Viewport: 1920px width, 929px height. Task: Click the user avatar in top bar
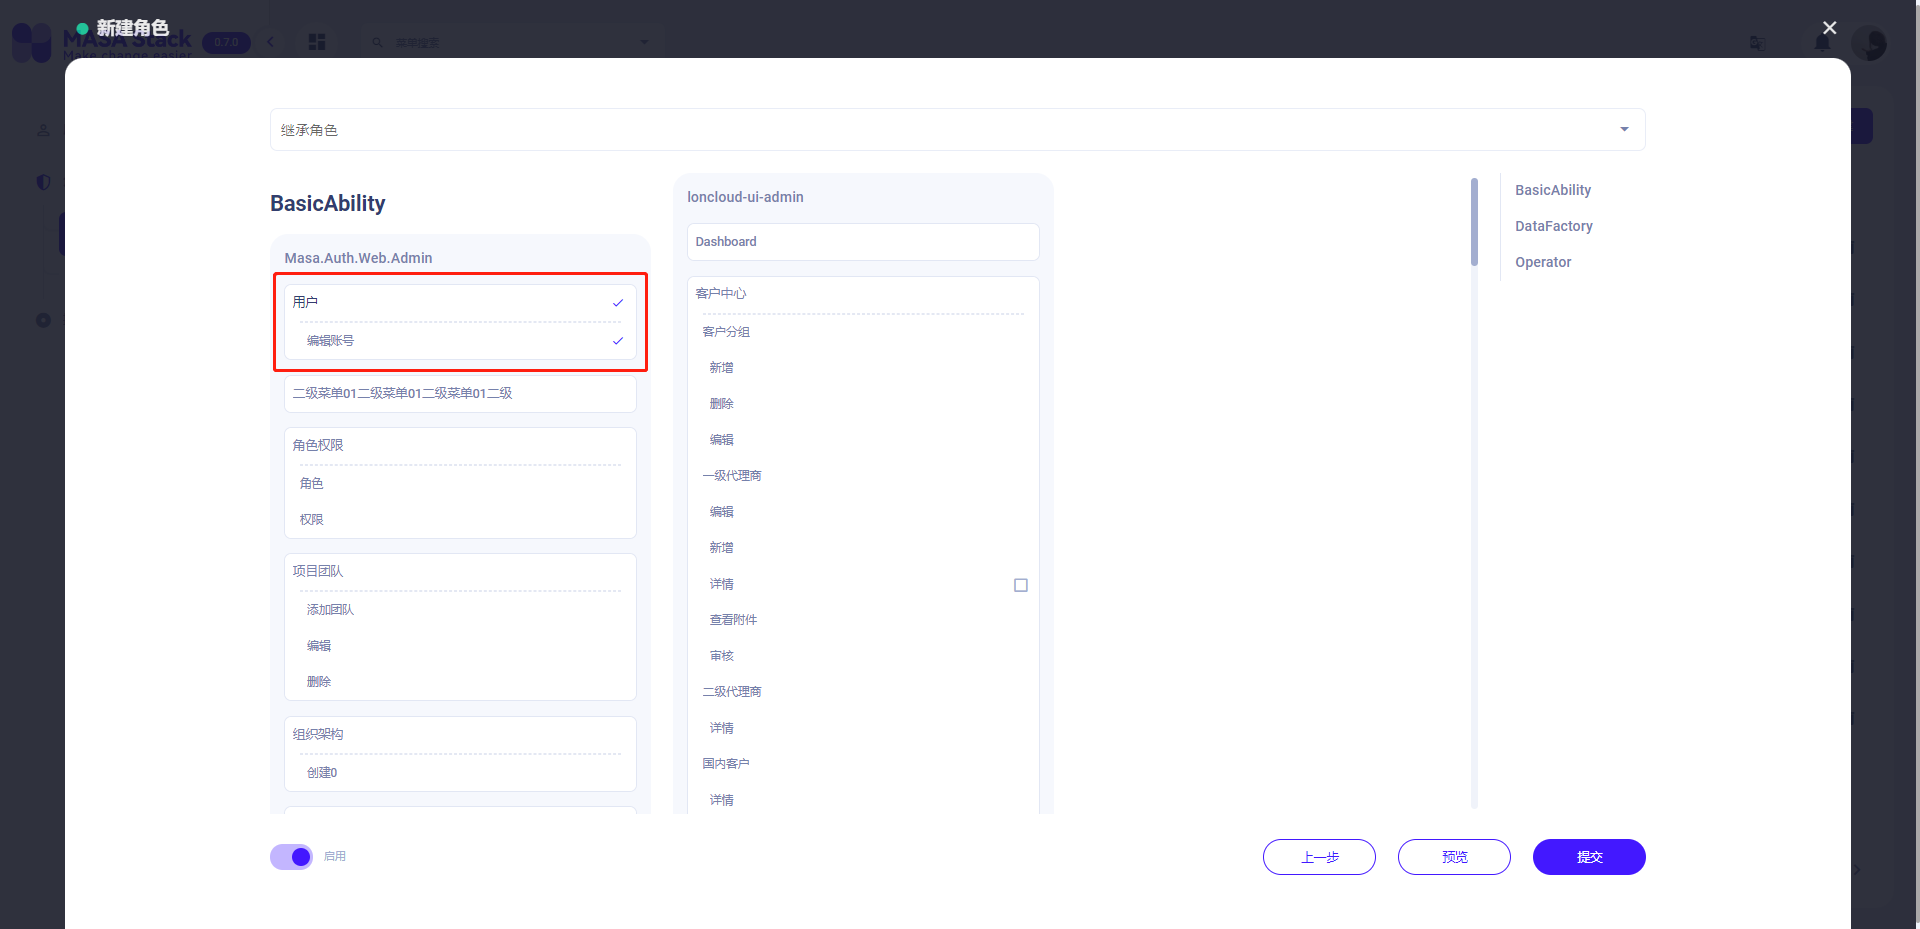1870,43
